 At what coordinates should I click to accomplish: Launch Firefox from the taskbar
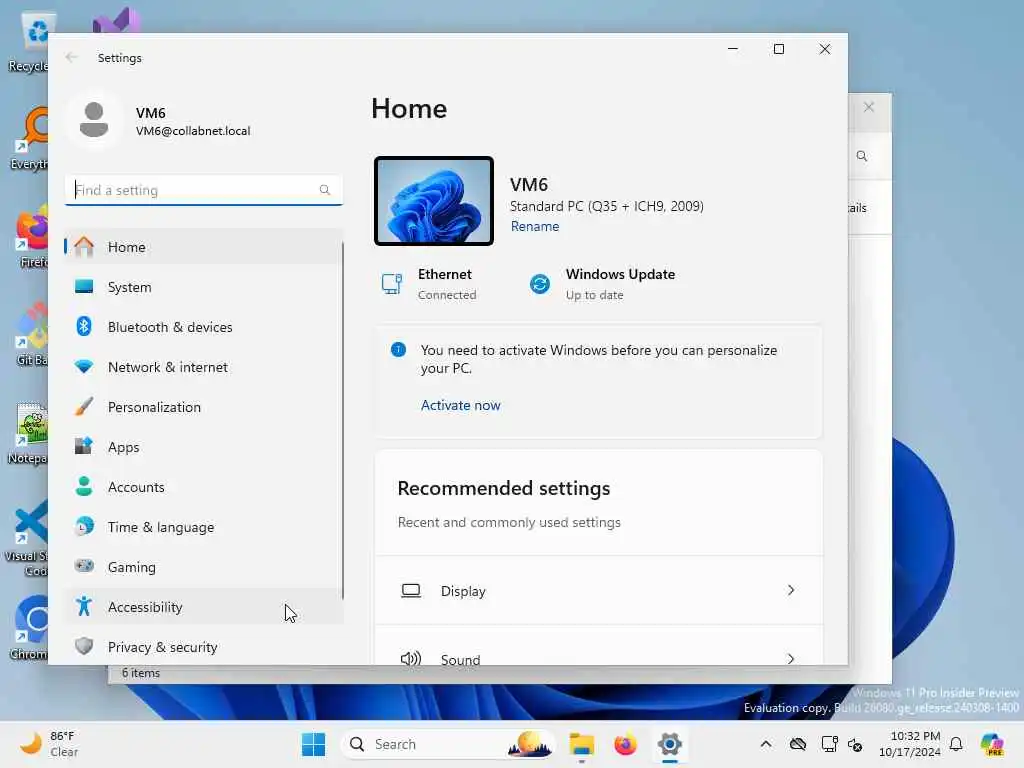click(626, 744)
